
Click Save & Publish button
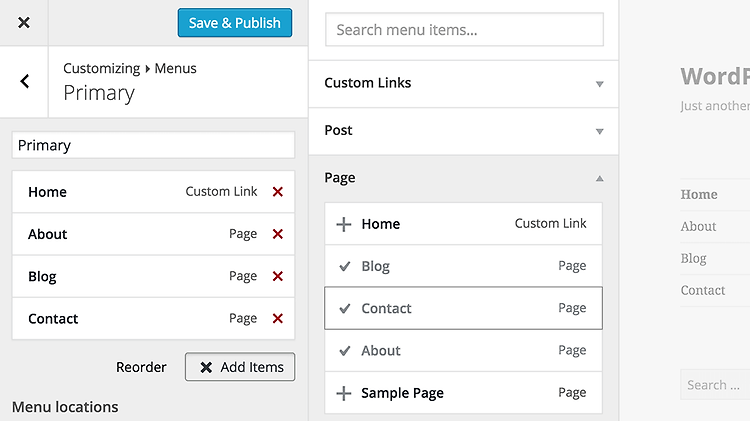[235, 22]
